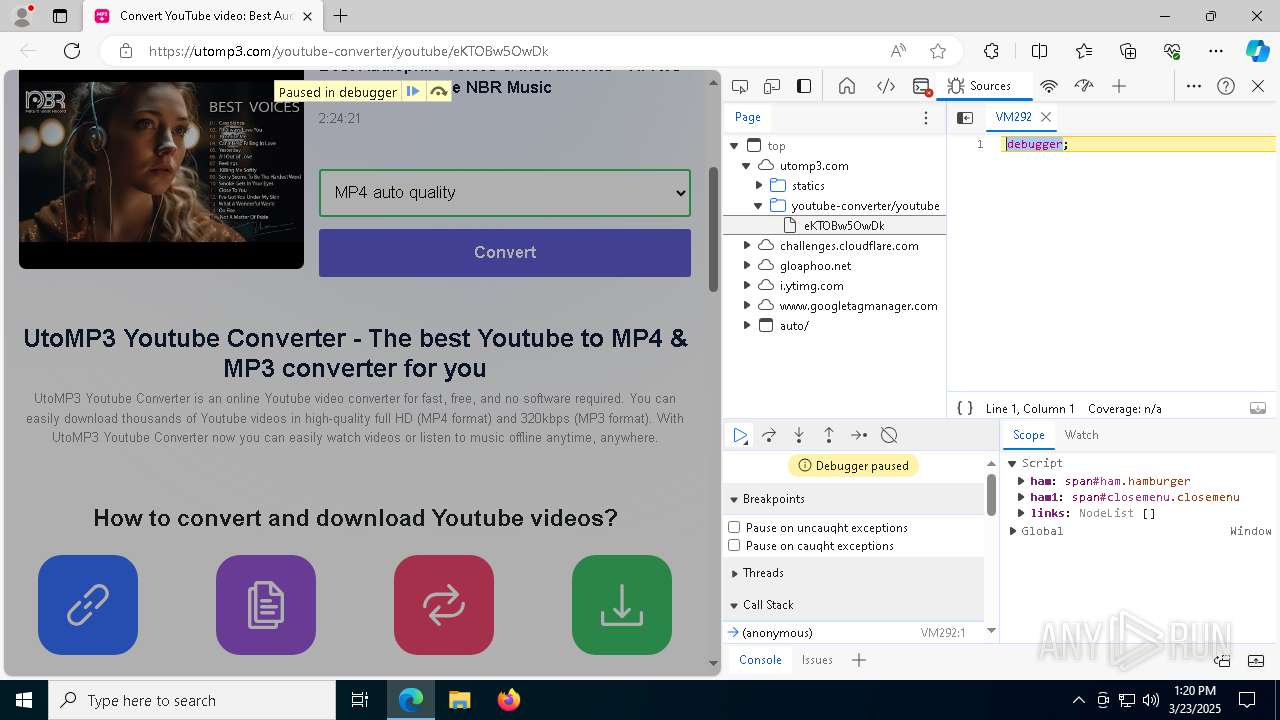This screenshot has width=1280, height=720.
Task: Enable Pause on caught exceptions
Action: coord(734,545)
